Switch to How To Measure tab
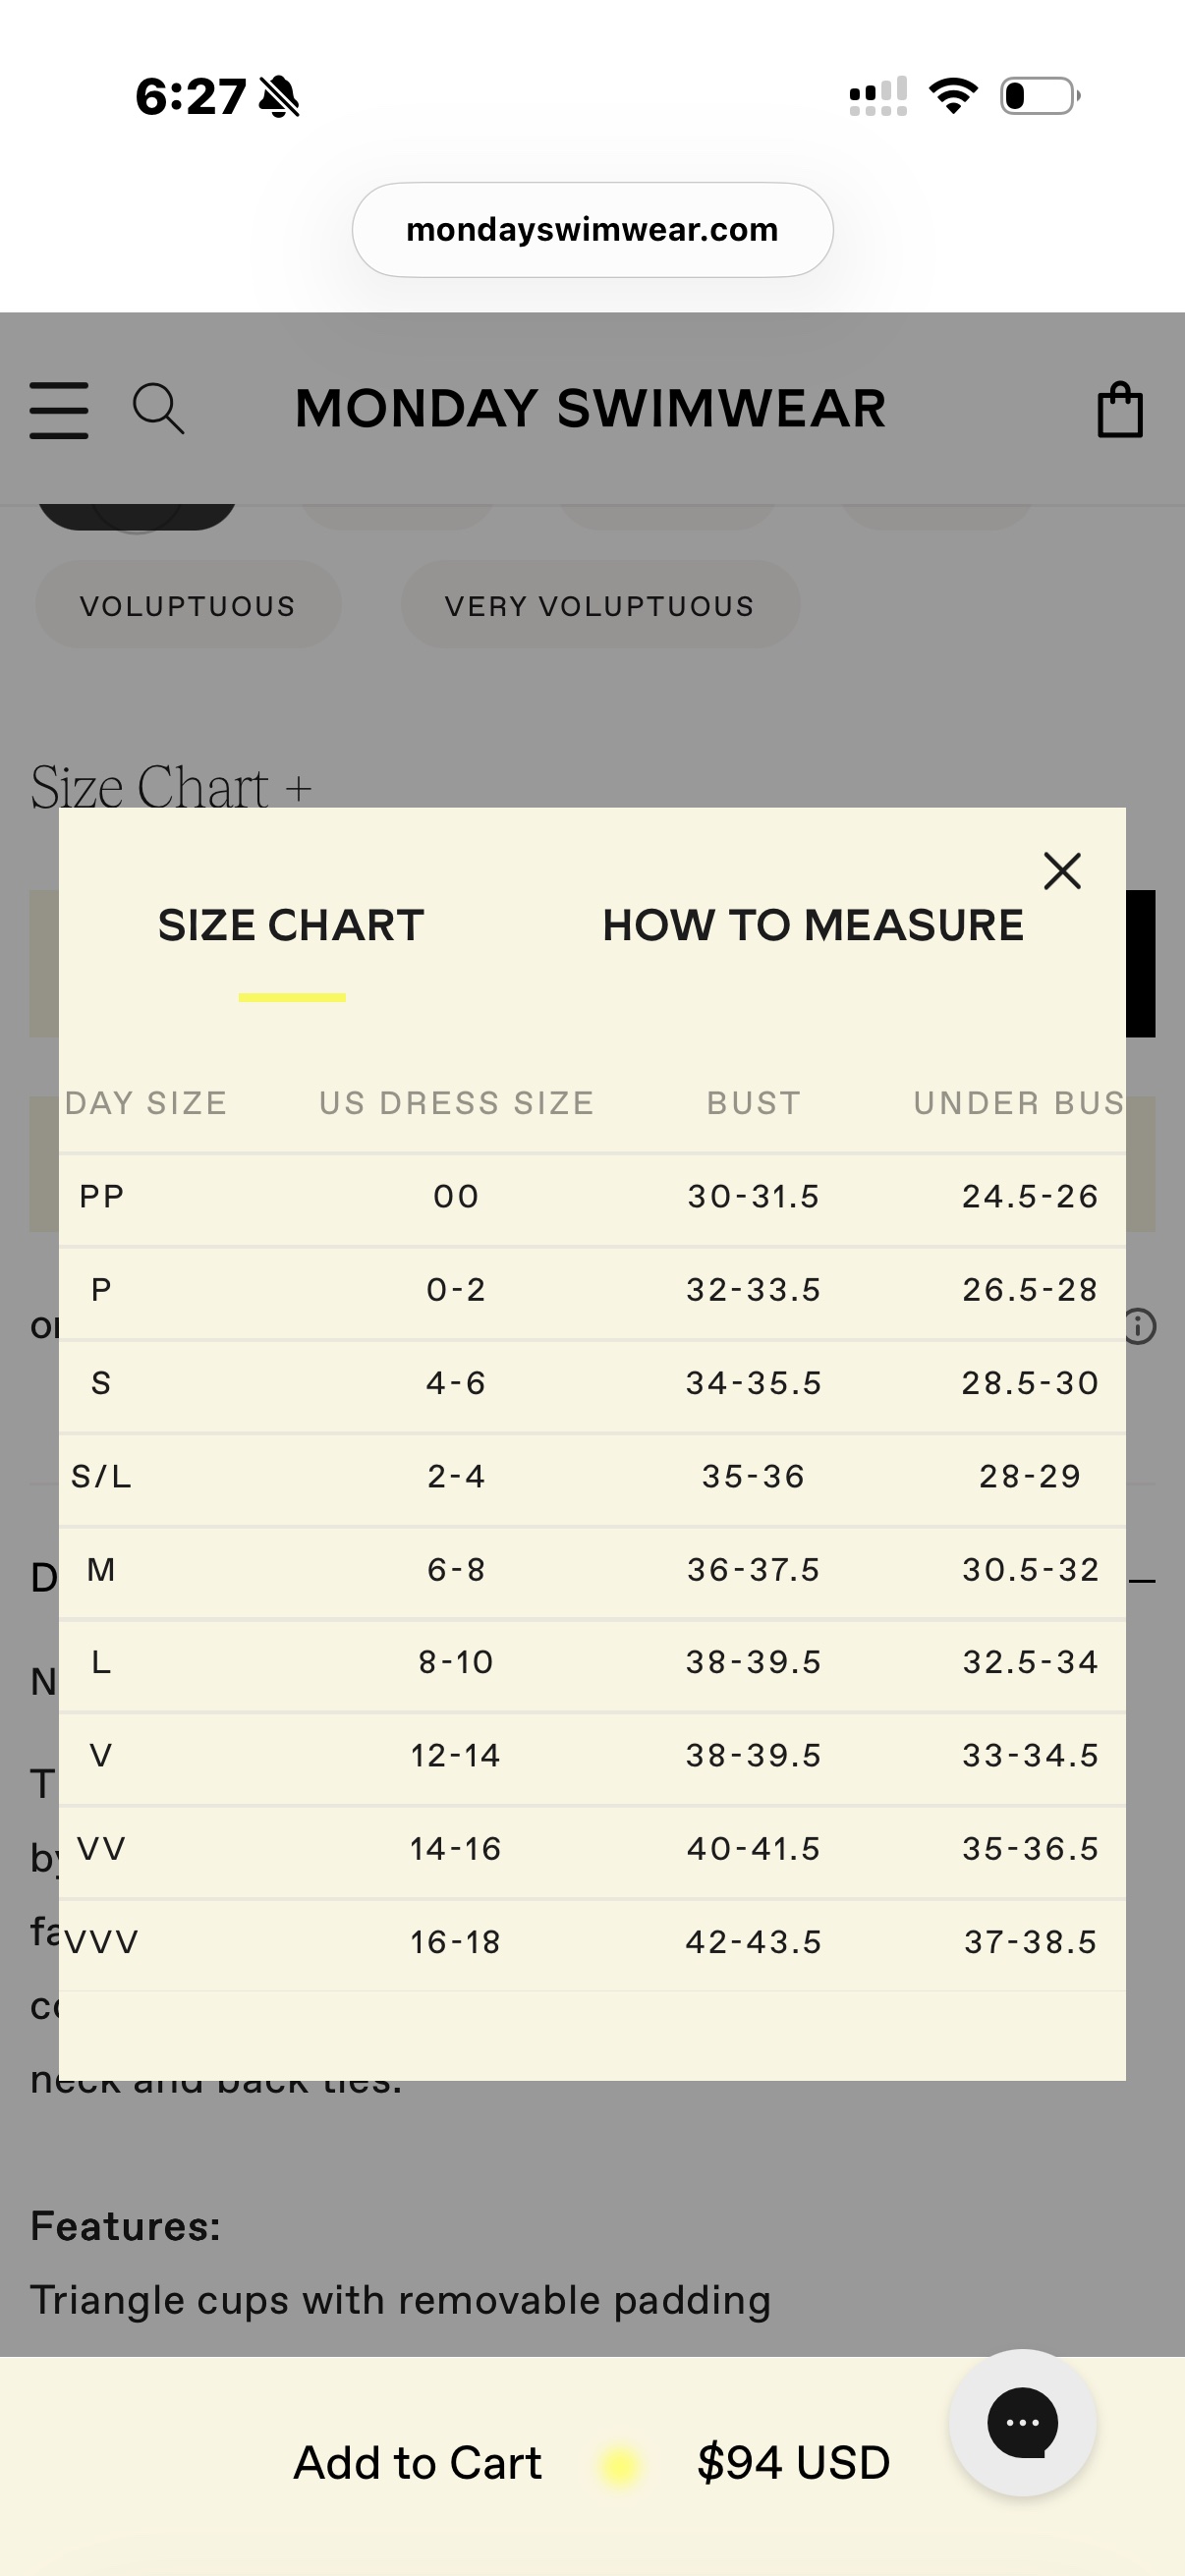 tap(813, 925)
